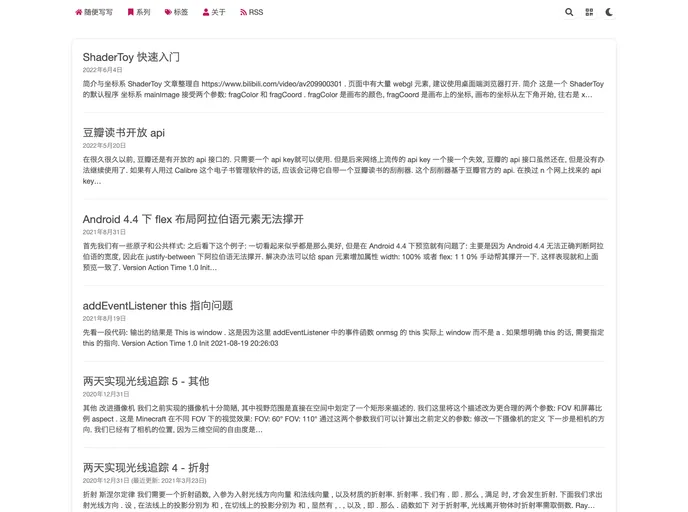Image resolution: width=688 pixels, height=512 pixels.
Task: Open 两天实现光线追踪 5 - 其他 post
Action: click(146, 381)
